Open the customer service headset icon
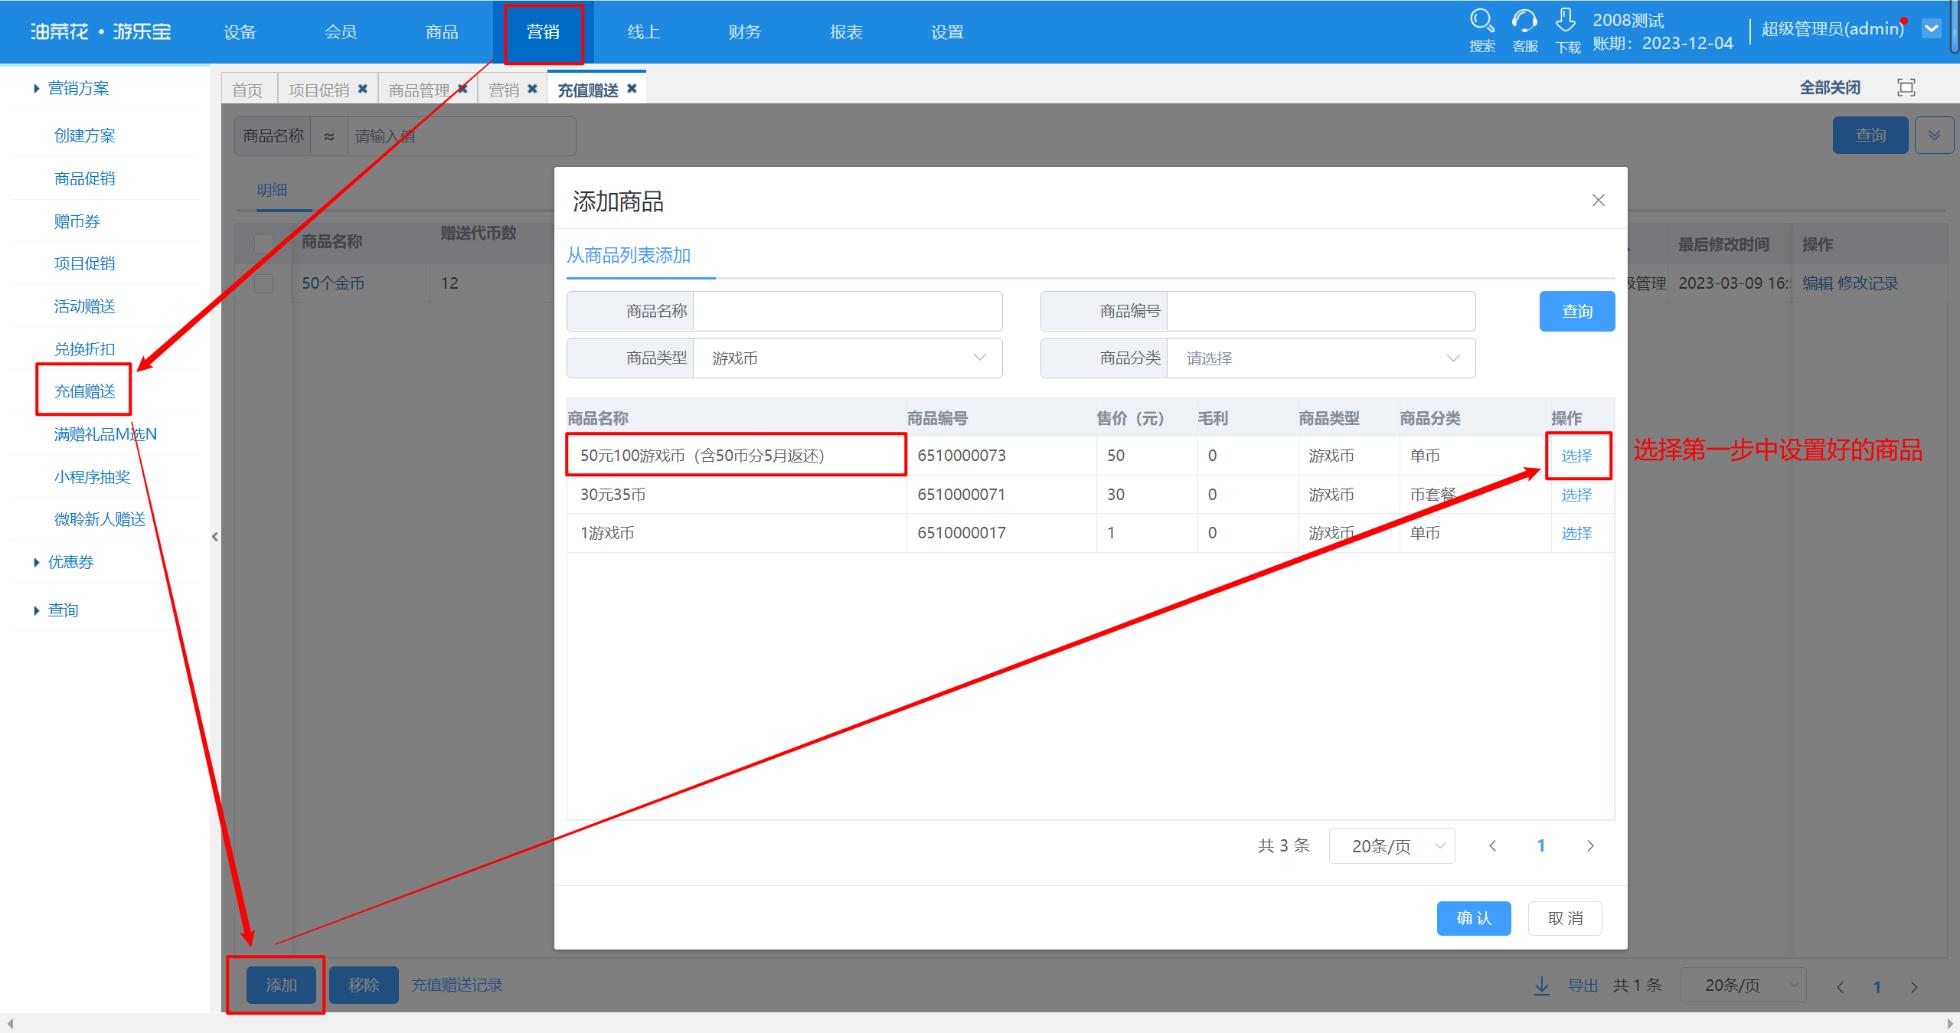This screenshot has width=1960, height=1033. click(x=1524, y=21)
